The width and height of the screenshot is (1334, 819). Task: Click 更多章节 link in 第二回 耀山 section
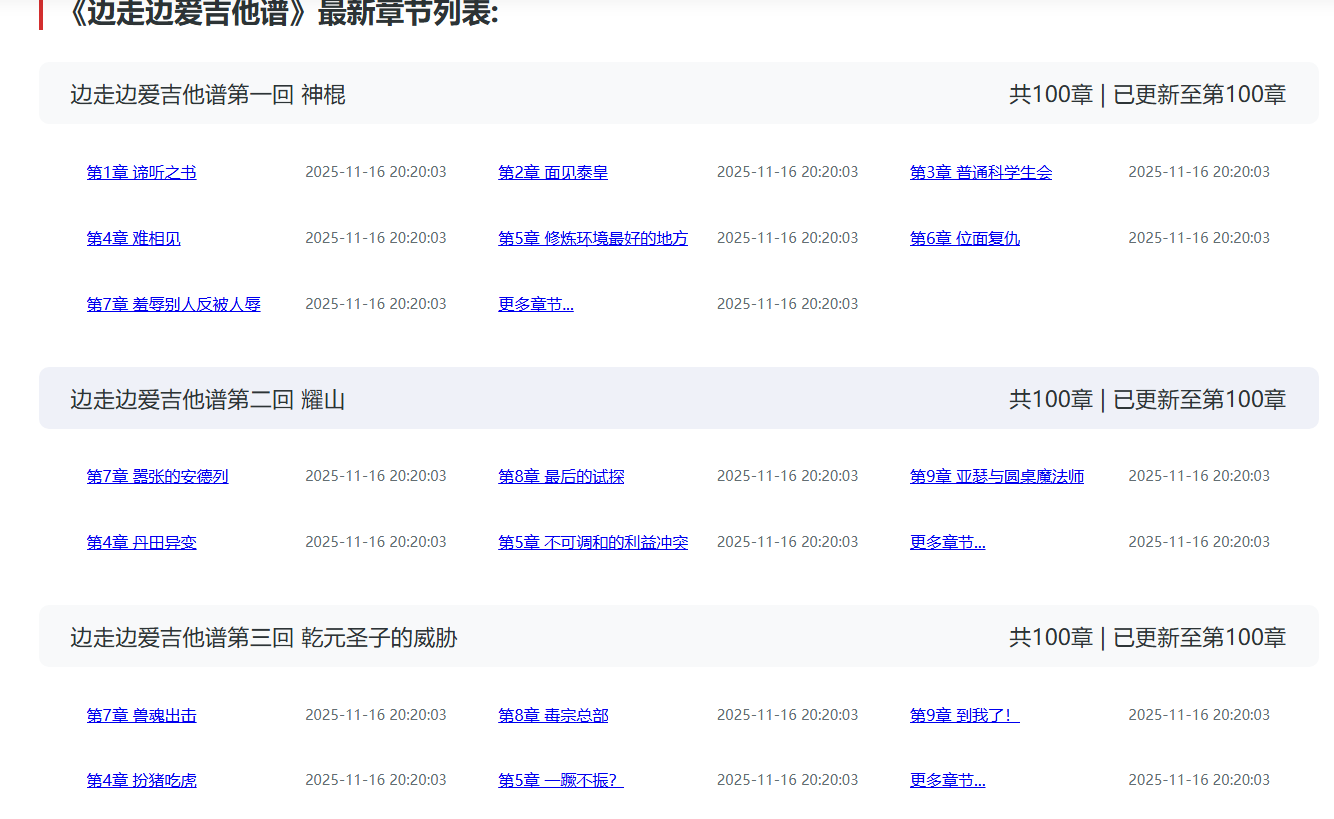click(947, 541)
